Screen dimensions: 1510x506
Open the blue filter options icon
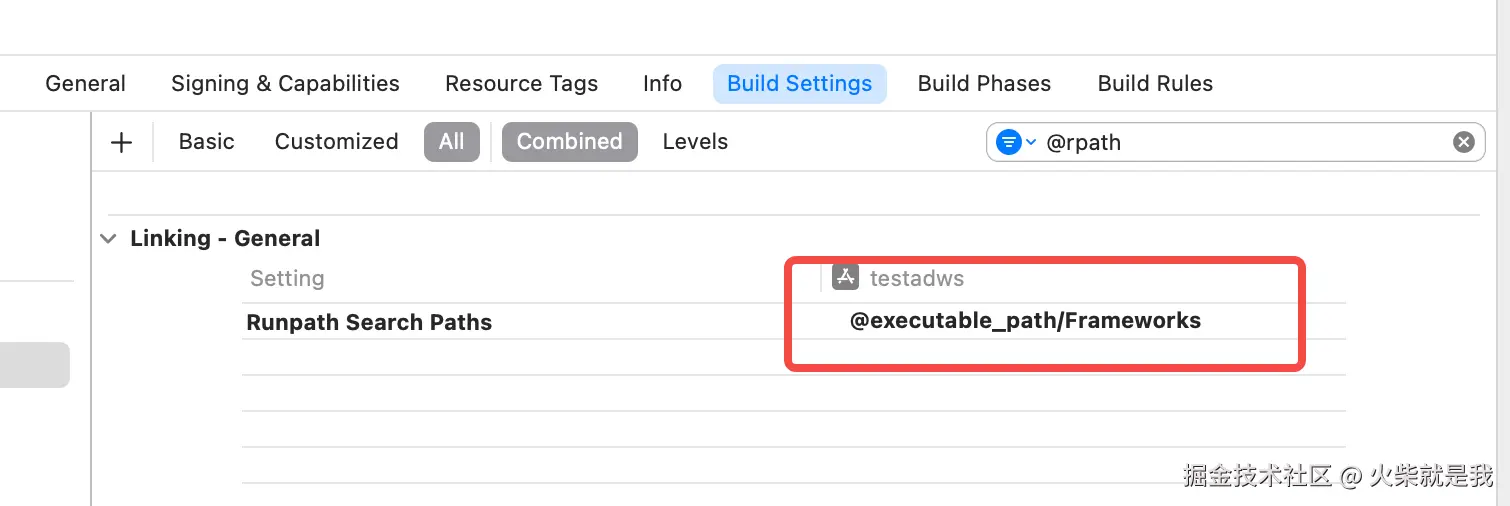(x=1010, y=142)
